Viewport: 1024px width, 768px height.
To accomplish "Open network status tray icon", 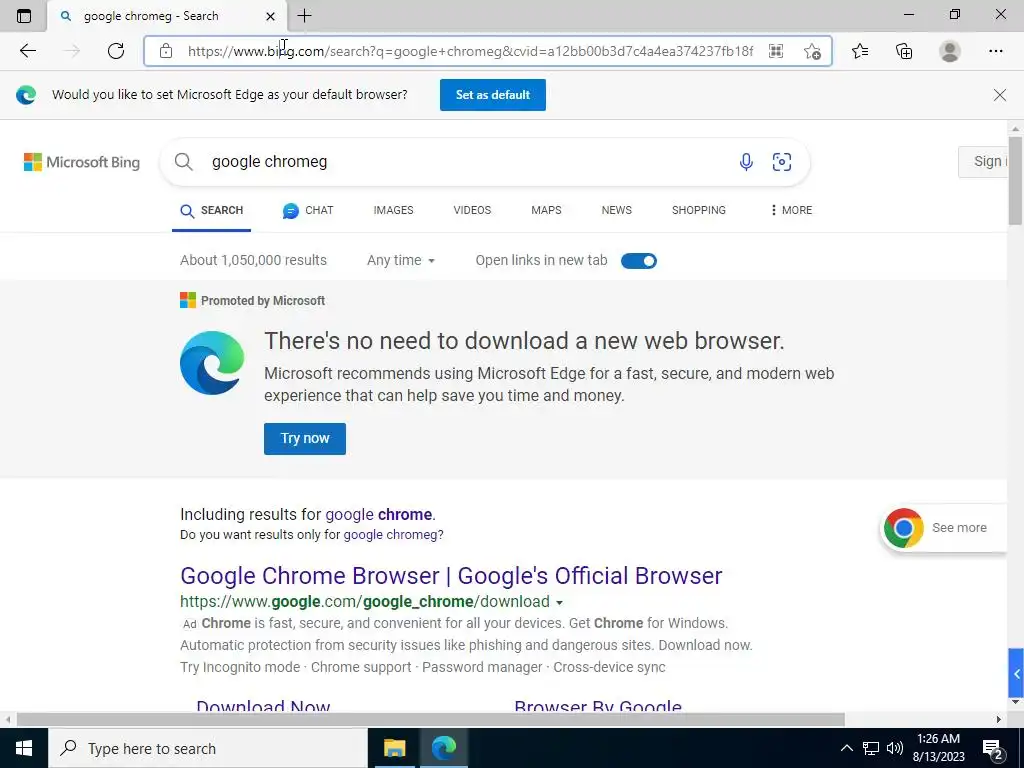I will click(x=871, y=748).
